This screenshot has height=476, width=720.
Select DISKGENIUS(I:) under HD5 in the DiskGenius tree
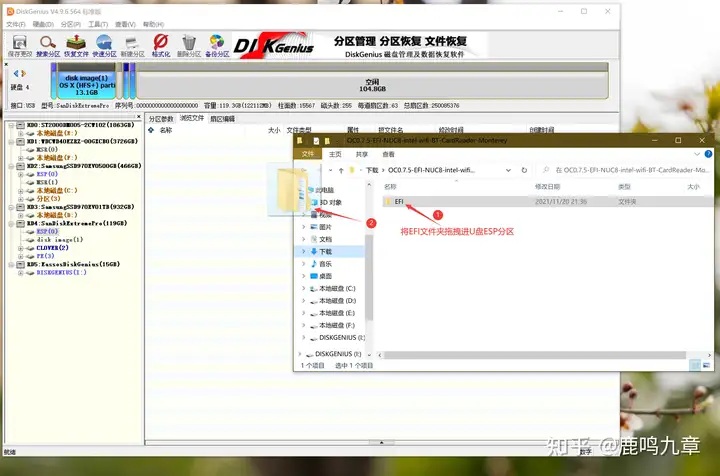point(62,273)
